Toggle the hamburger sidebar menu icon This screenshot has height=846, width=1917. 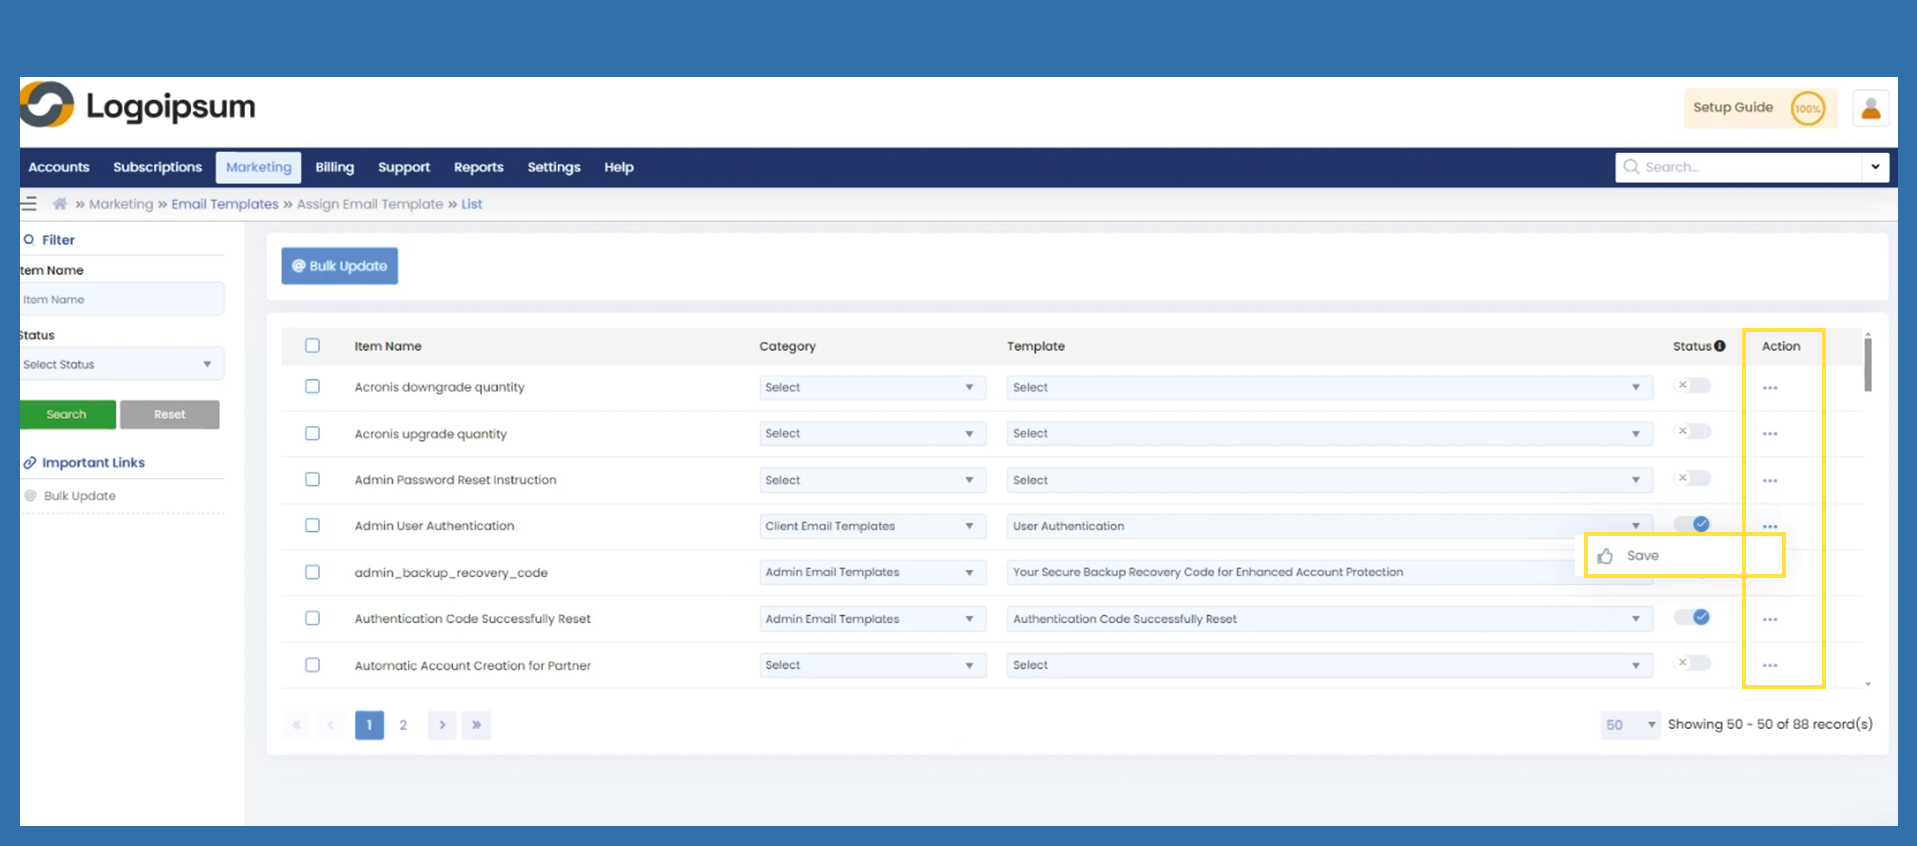(29, 204)
